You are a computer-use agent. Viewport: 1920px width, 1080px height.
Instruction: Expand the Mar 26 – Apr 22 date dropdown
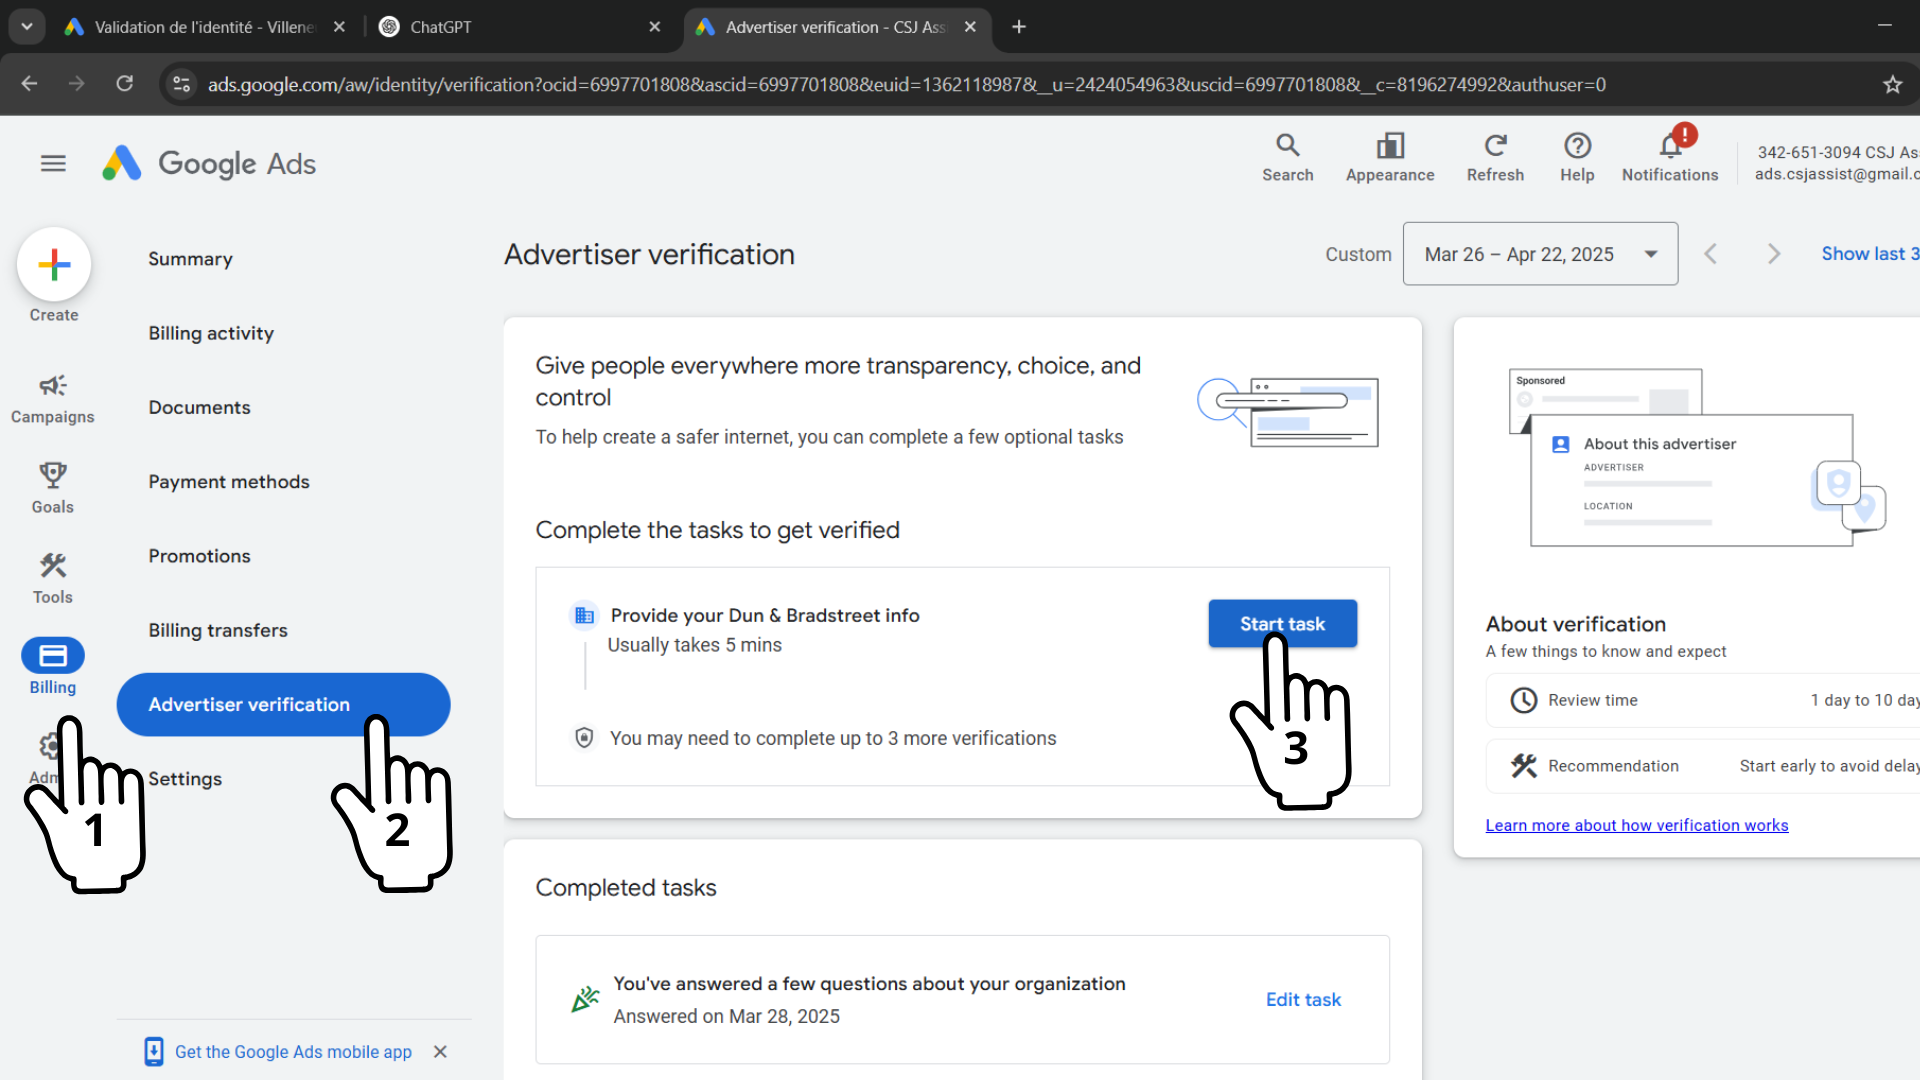pos(1540,254)
